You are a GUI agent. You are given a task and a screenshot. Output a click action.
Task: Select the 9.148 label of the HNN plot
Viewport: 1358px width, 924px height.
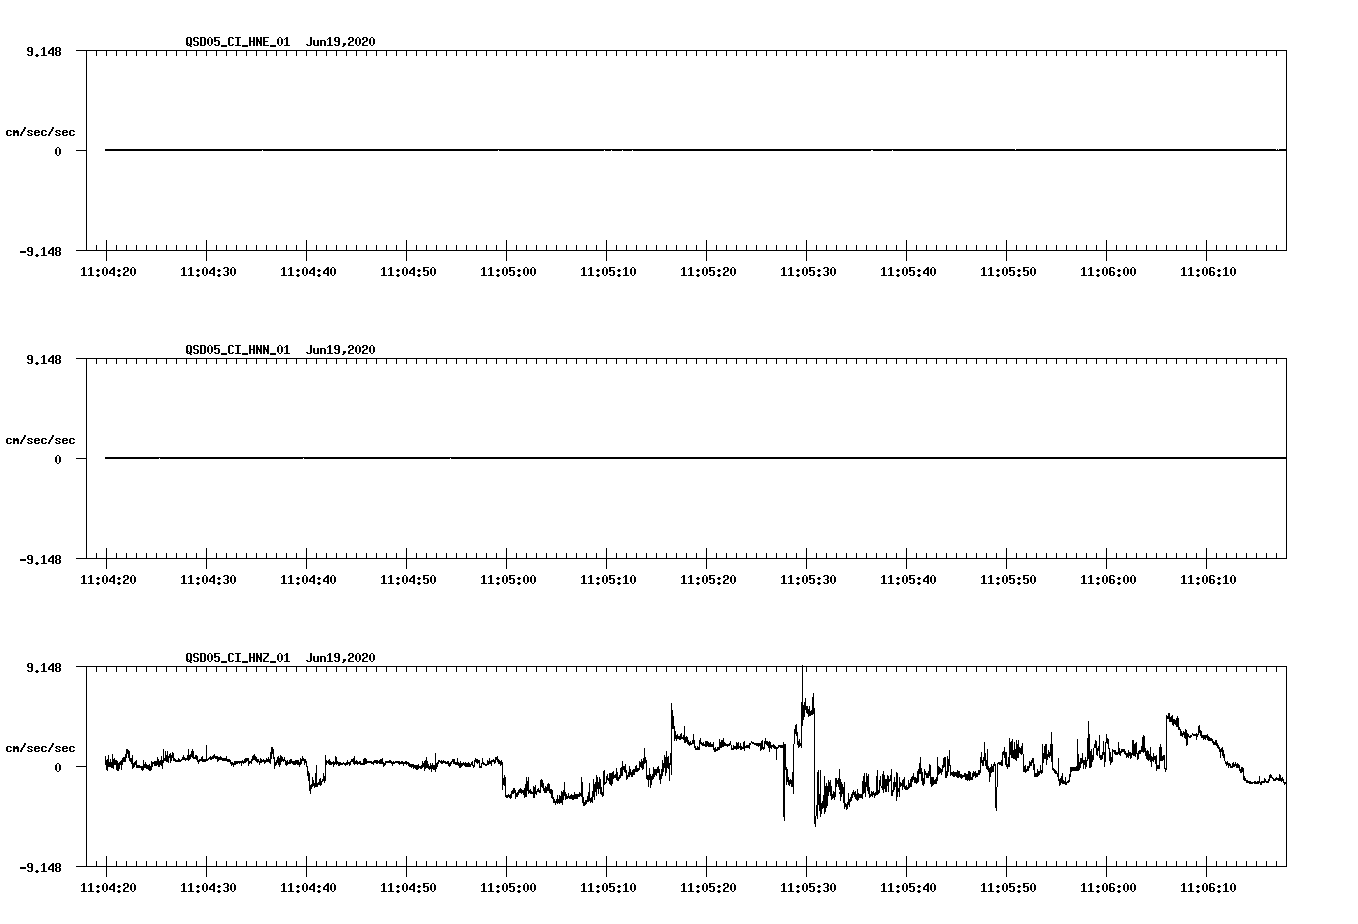pyautogui.click(x=44, y=359)
